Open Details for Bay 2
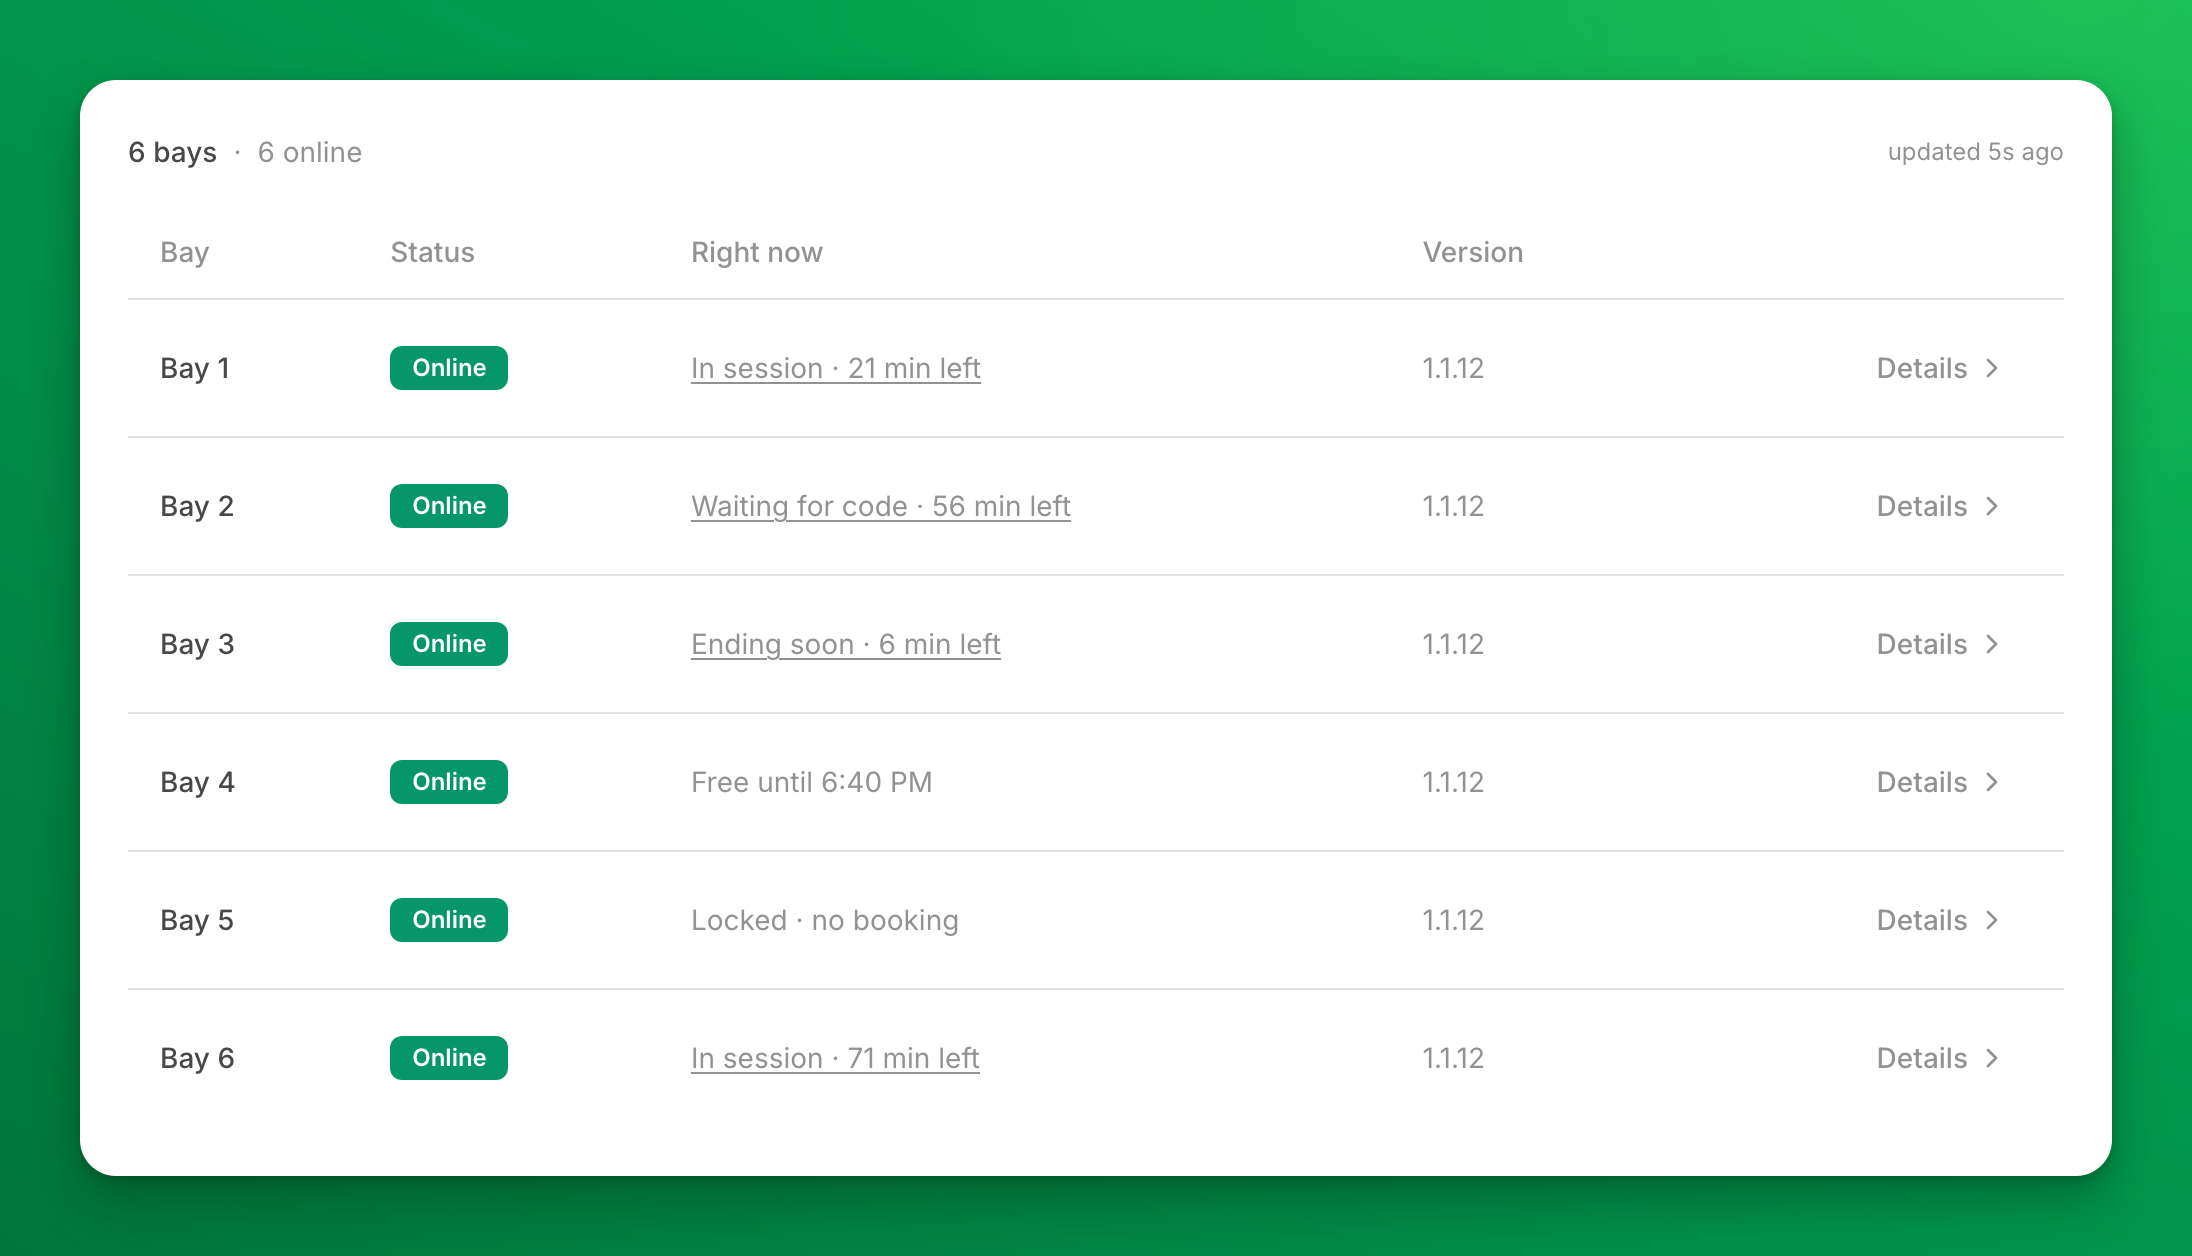Viewport: 2192px width, 1256px height. (x=1938, y=506)
